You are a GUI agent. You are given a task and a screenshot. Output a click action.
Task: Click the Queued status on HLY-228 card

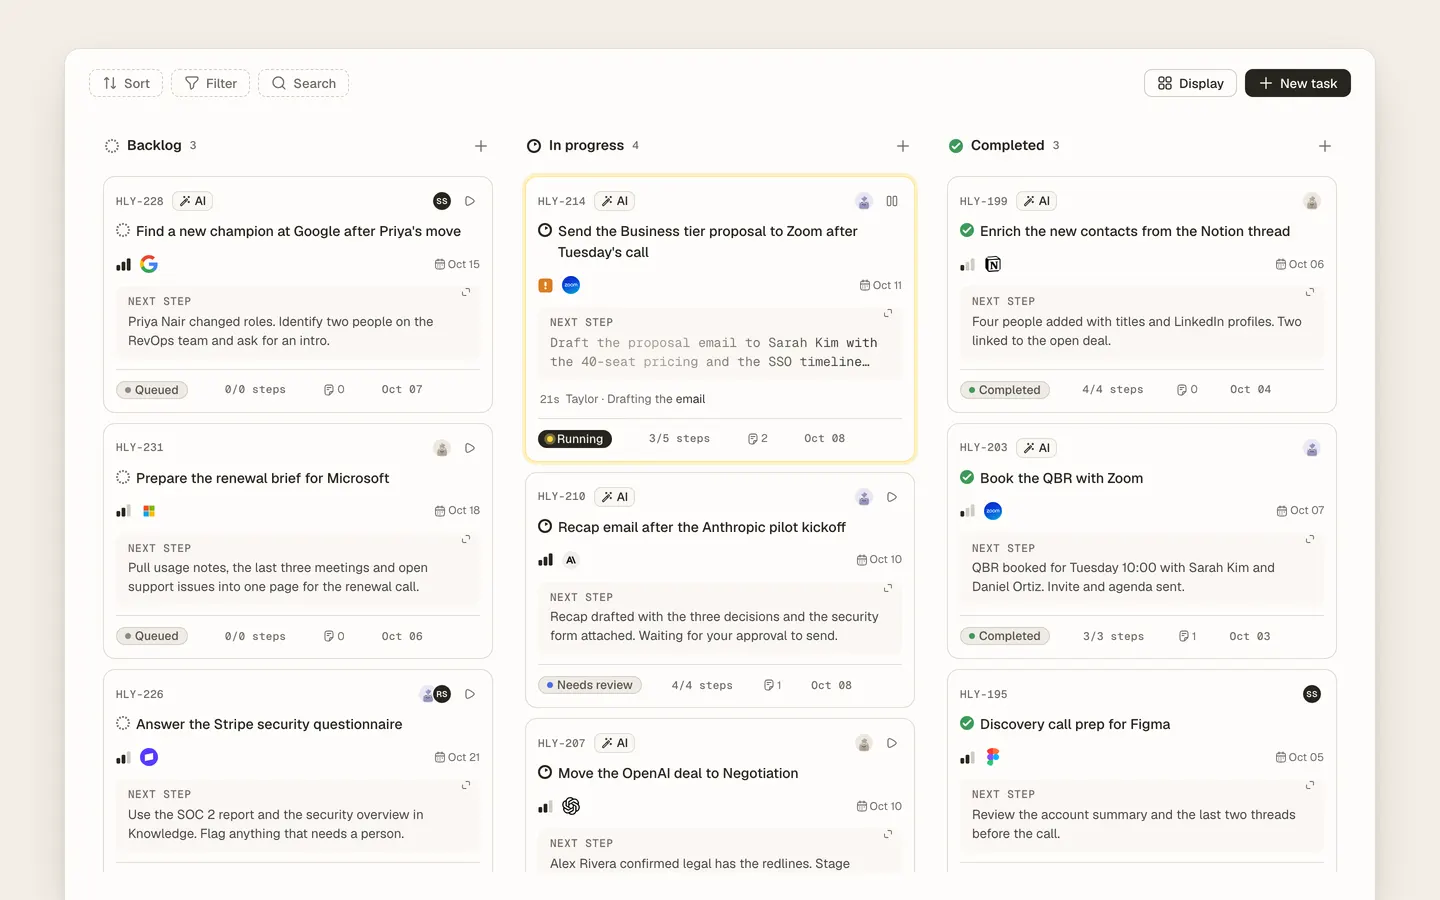152,390
